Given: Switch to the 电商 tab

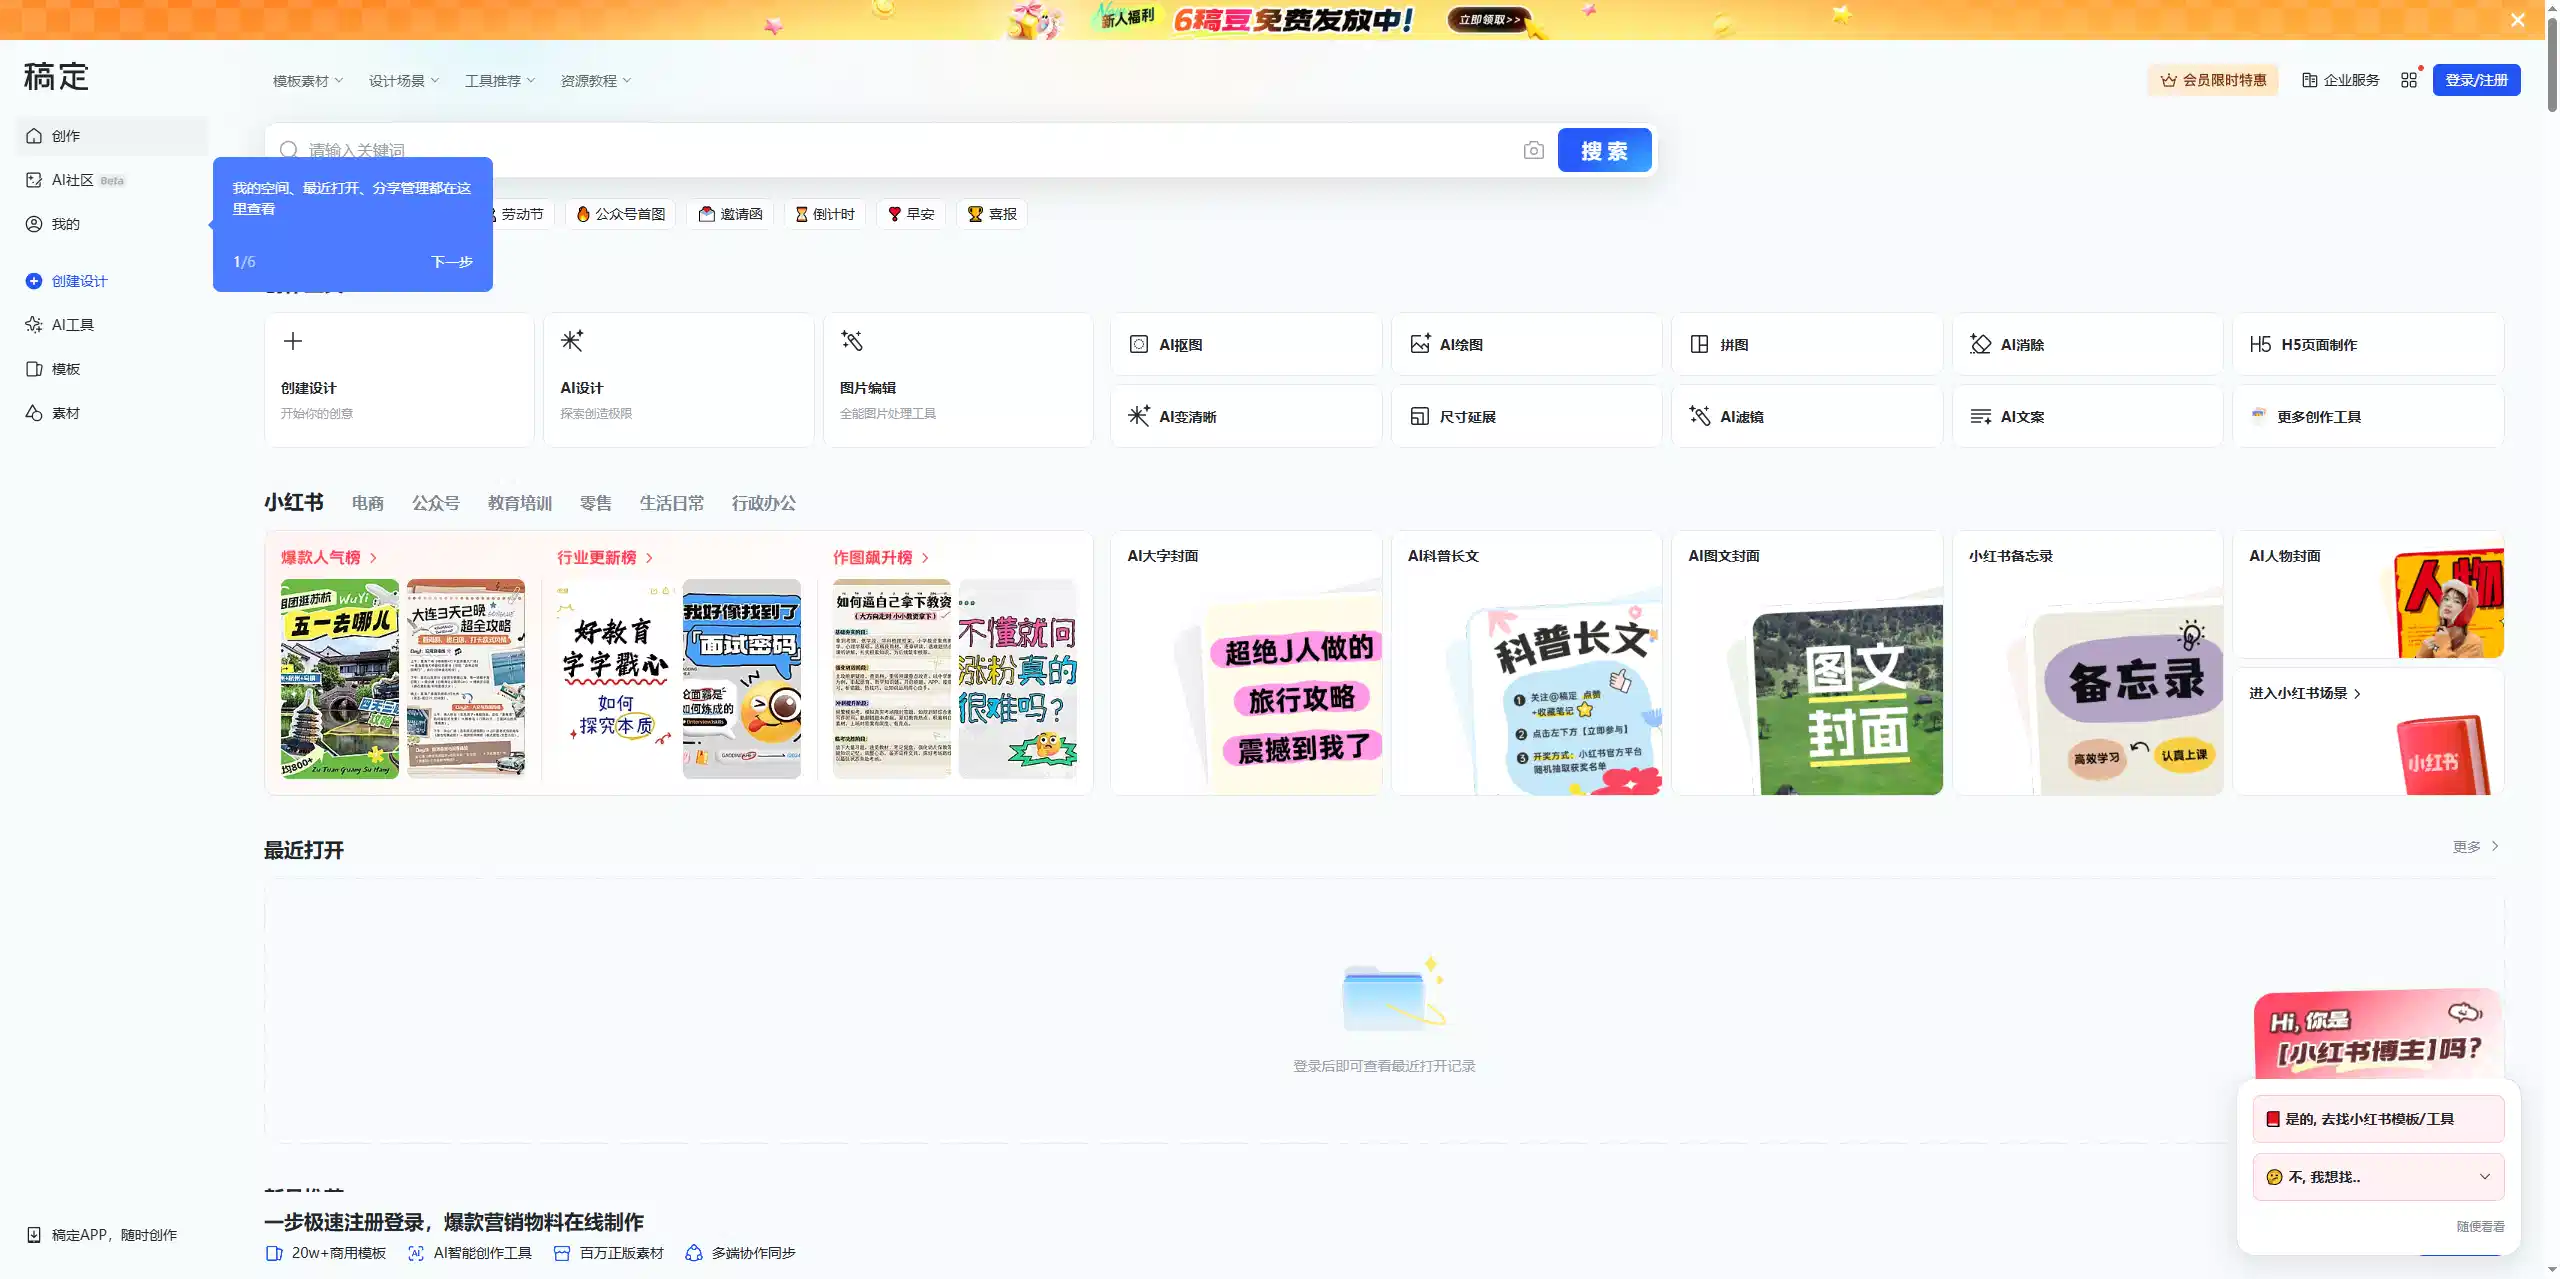Looking at the screenshot, I should coord(367,503).
